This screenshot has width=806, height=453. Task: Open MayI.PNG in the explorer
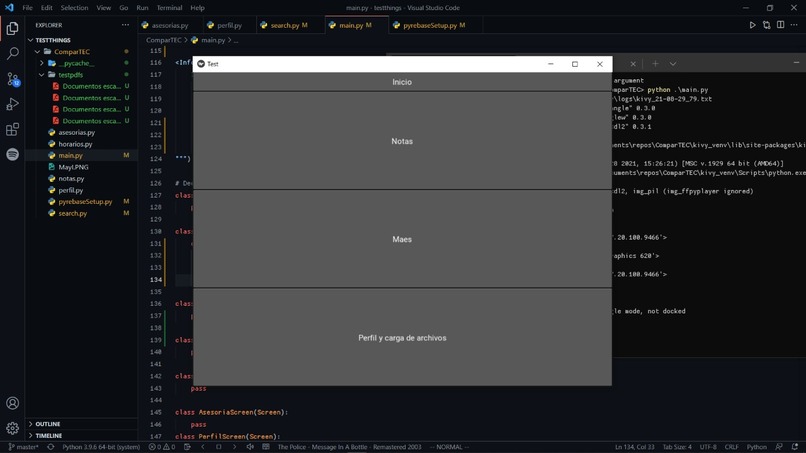pos(73,167)
